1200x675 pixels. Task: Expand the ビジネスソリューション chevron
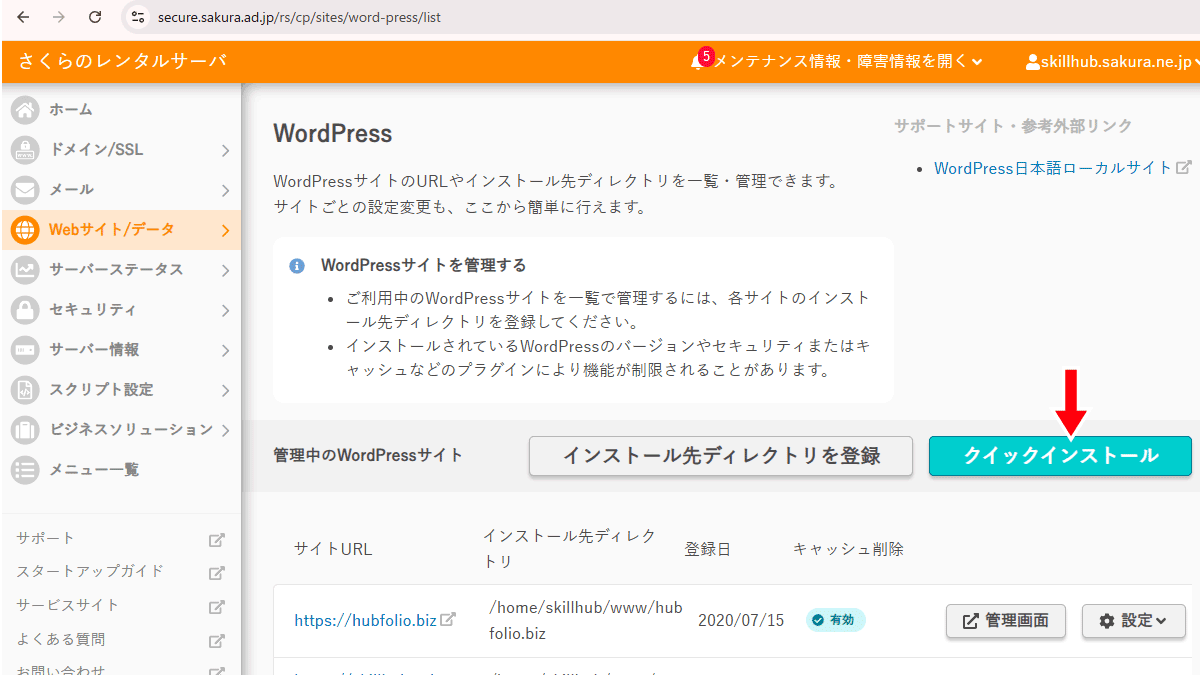(225, 431)
